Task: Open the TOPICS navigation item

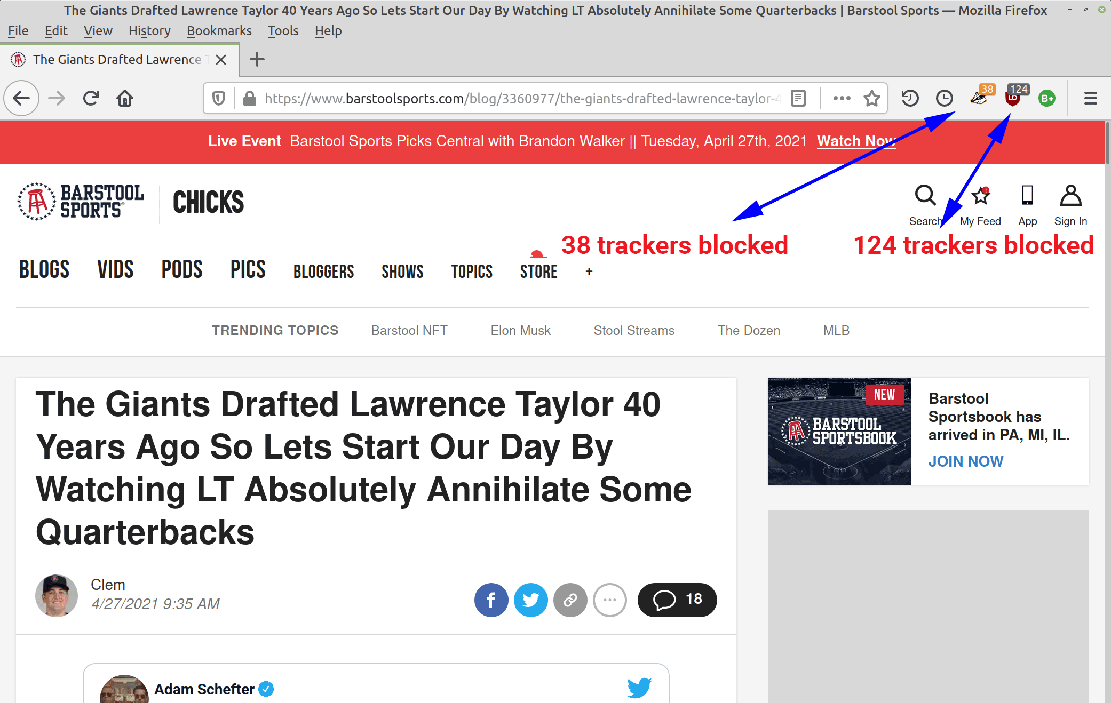Action: pyautogui.click(x=472, y=271)
